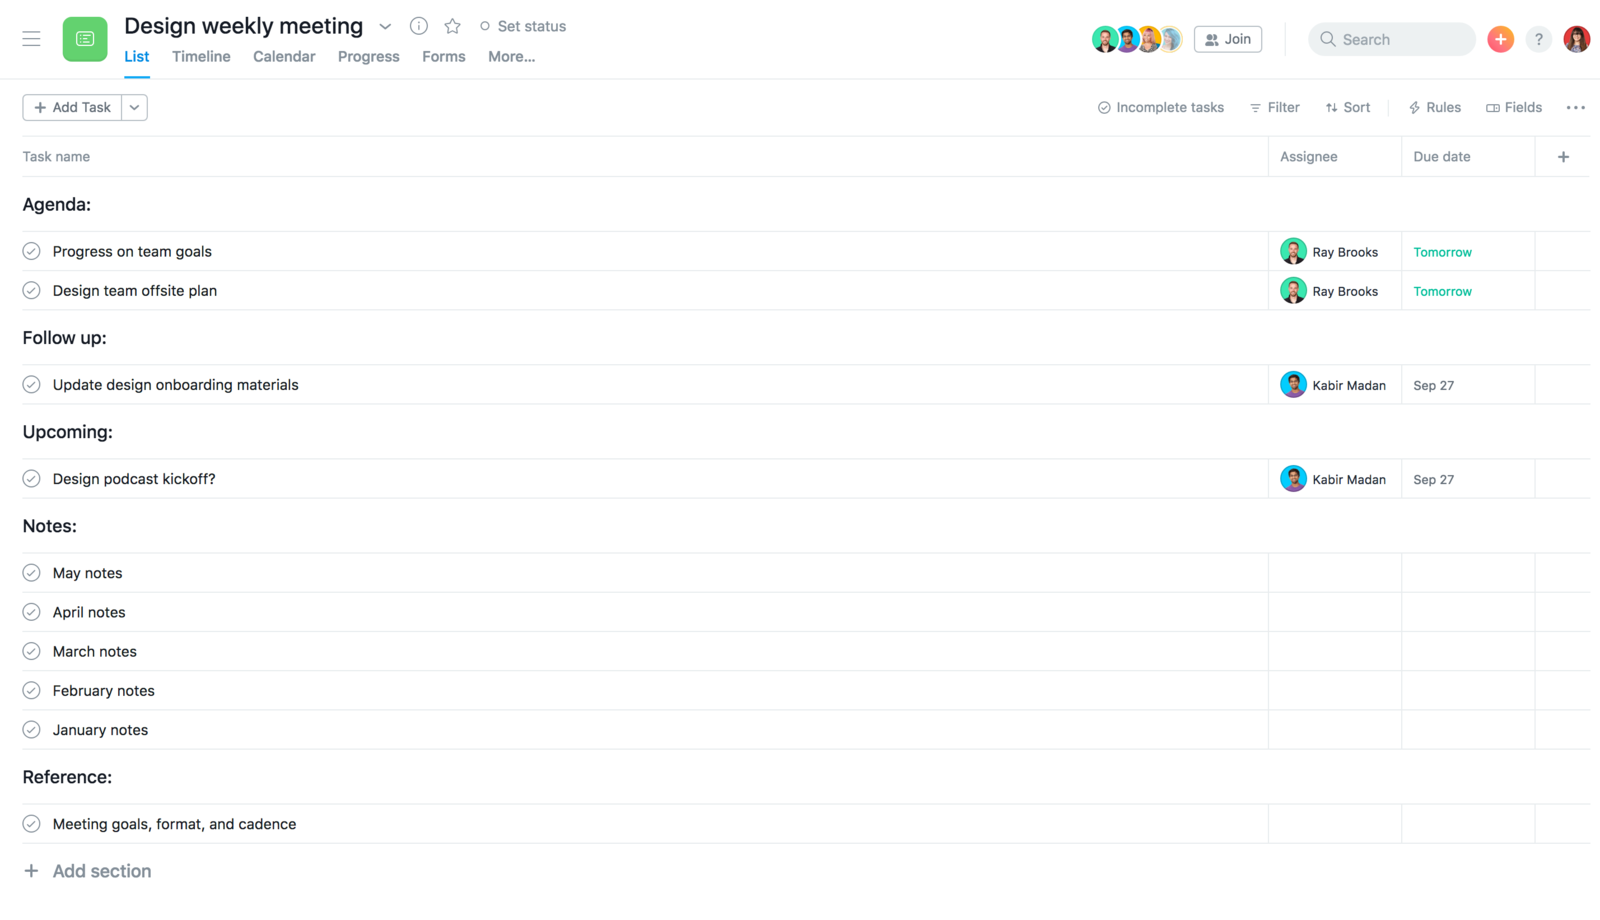Image resolution: width=1600 pixels, height=920 pixels.
Task: Set the project status indicator
Action: (x=523, y=27)
